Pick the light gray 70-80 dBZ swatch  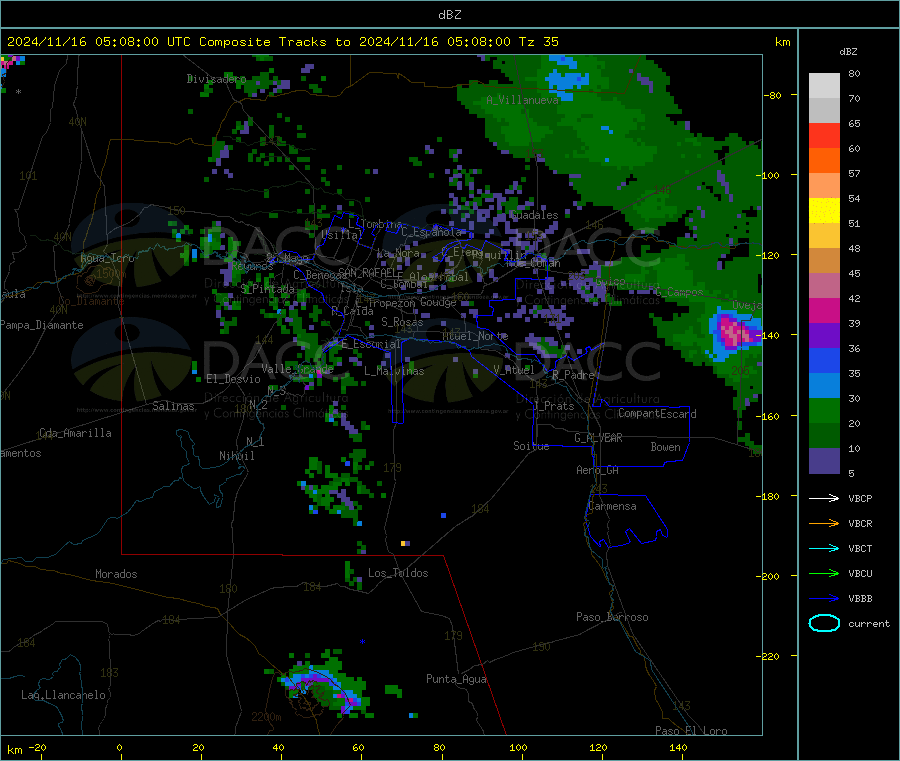tap(824, 86)
